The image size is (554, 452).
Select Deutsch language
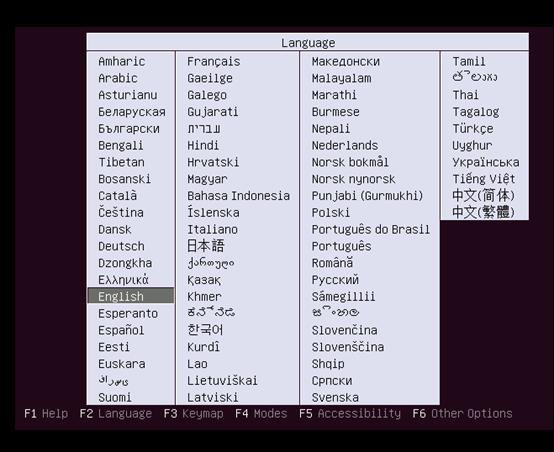click(x=121, y=246)
